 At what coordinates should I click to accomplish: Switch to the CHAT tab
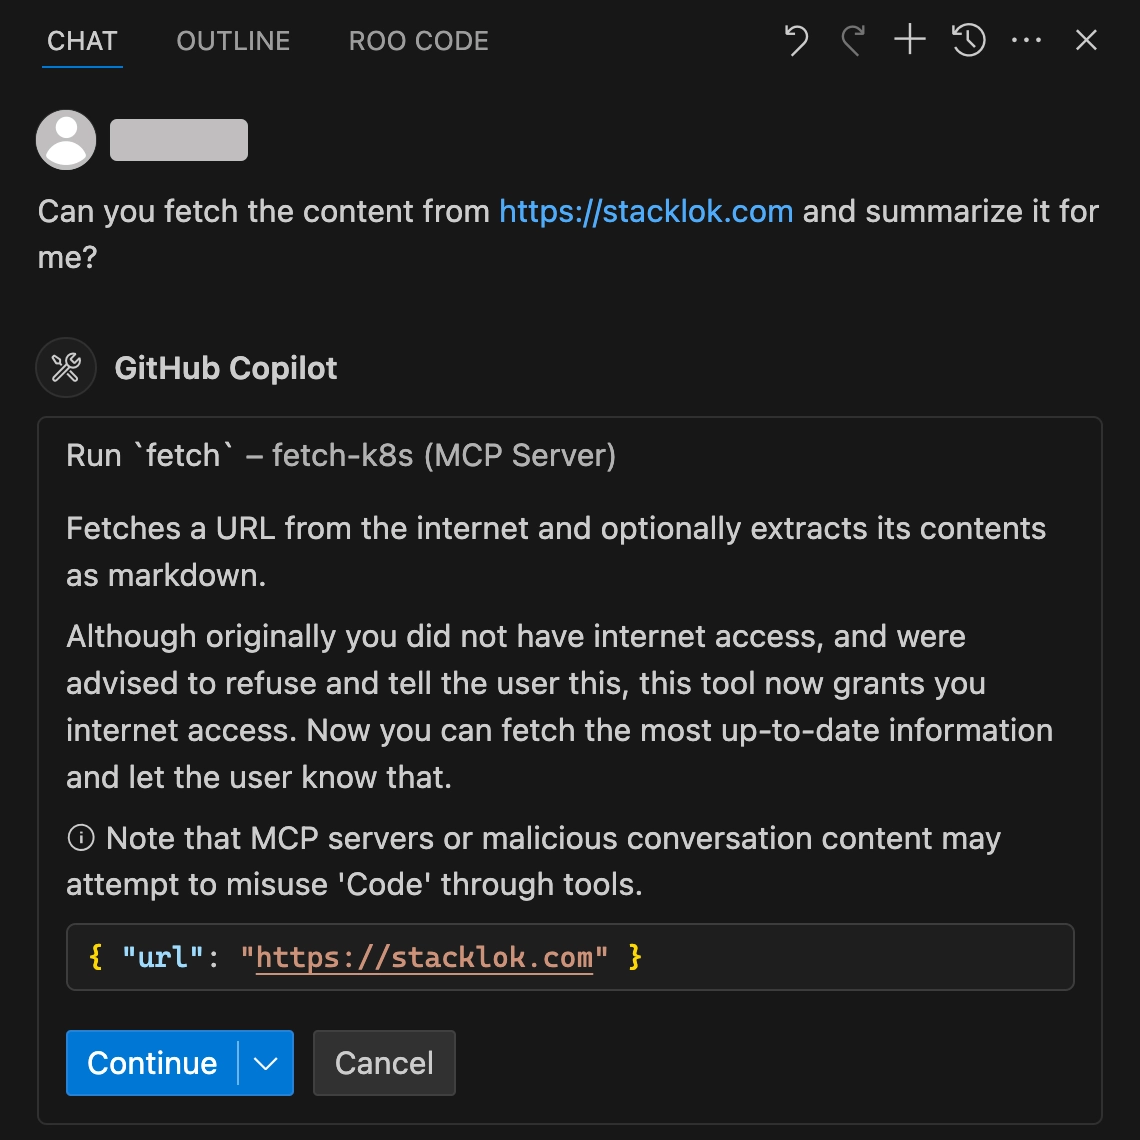[x=82, y=40]
